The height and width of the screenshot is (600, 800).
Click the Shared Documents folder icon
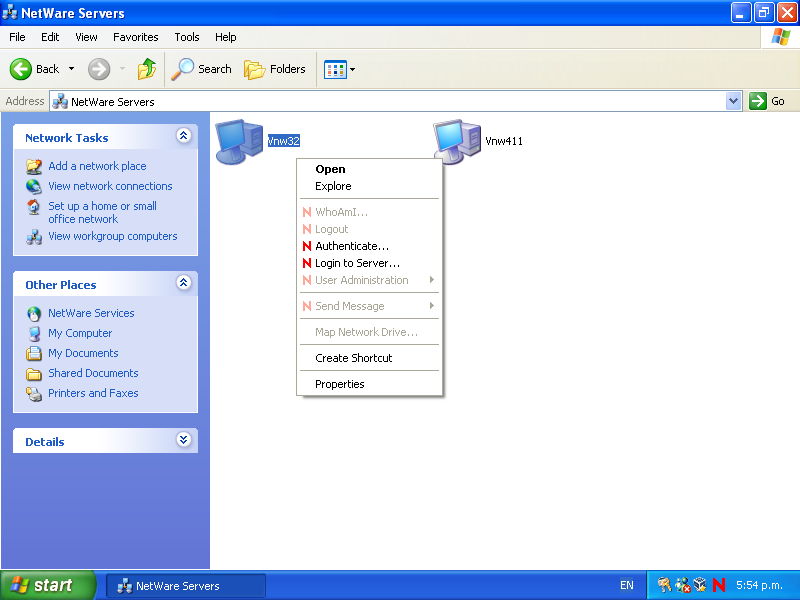point(34,374)
